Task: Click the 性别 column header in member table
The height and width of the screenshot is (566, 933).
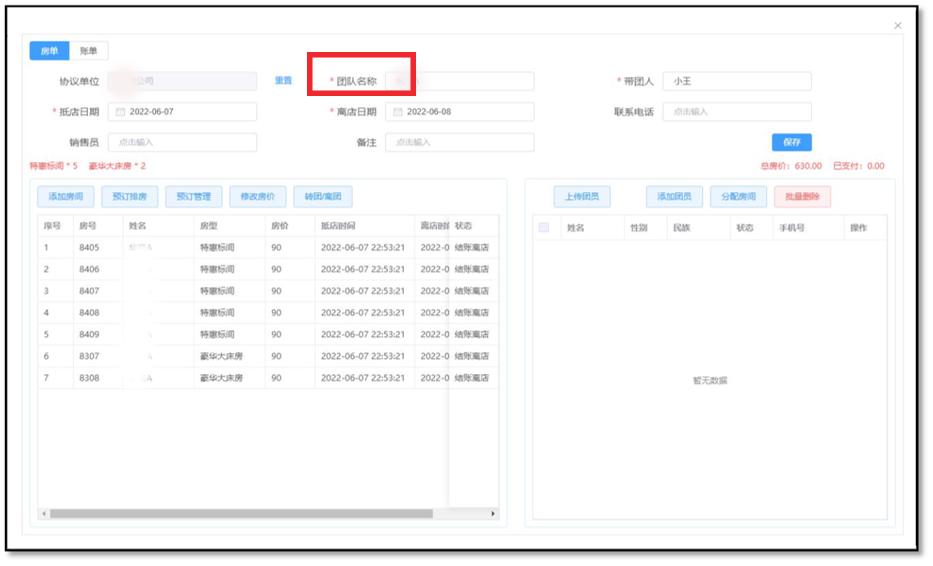Action: [x=639, y=227]
